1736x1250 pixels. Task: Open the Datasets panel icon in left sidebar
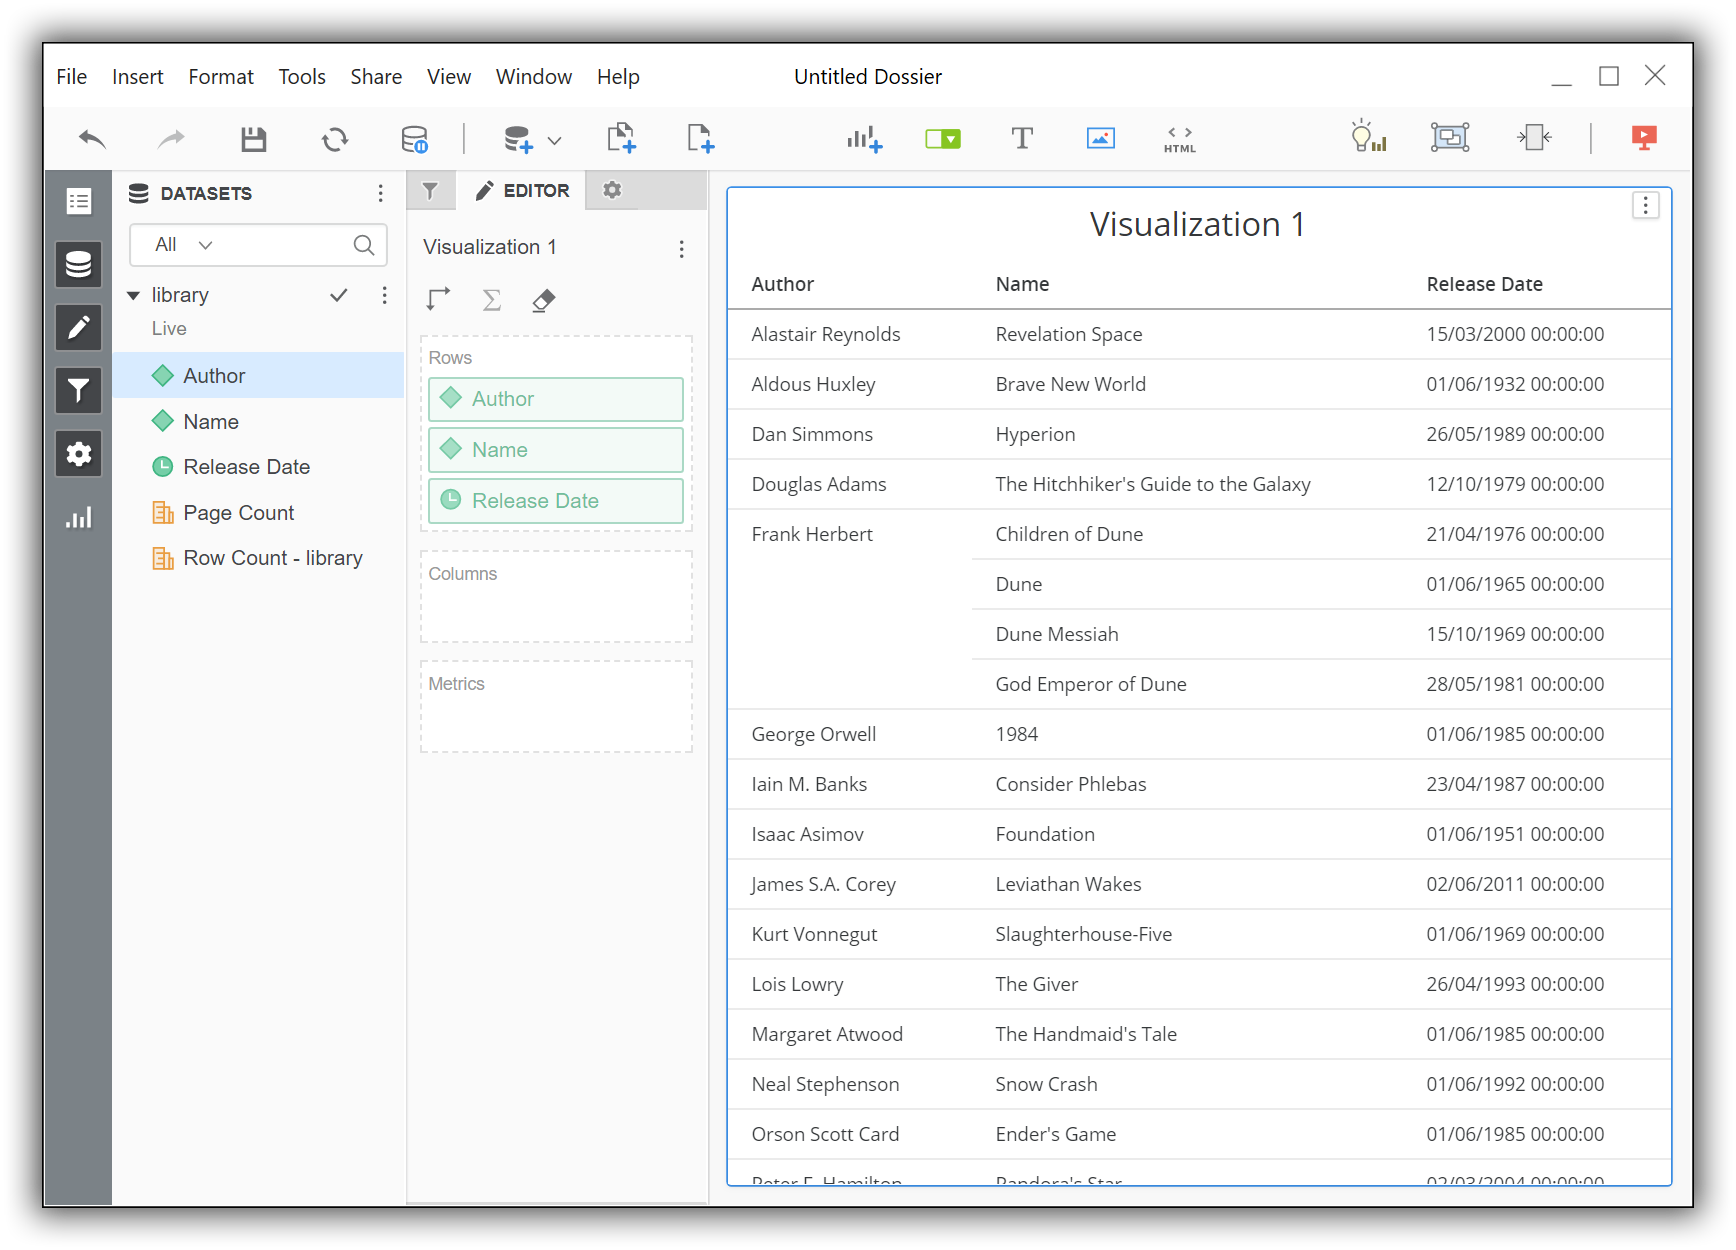(x=79, y=264)
